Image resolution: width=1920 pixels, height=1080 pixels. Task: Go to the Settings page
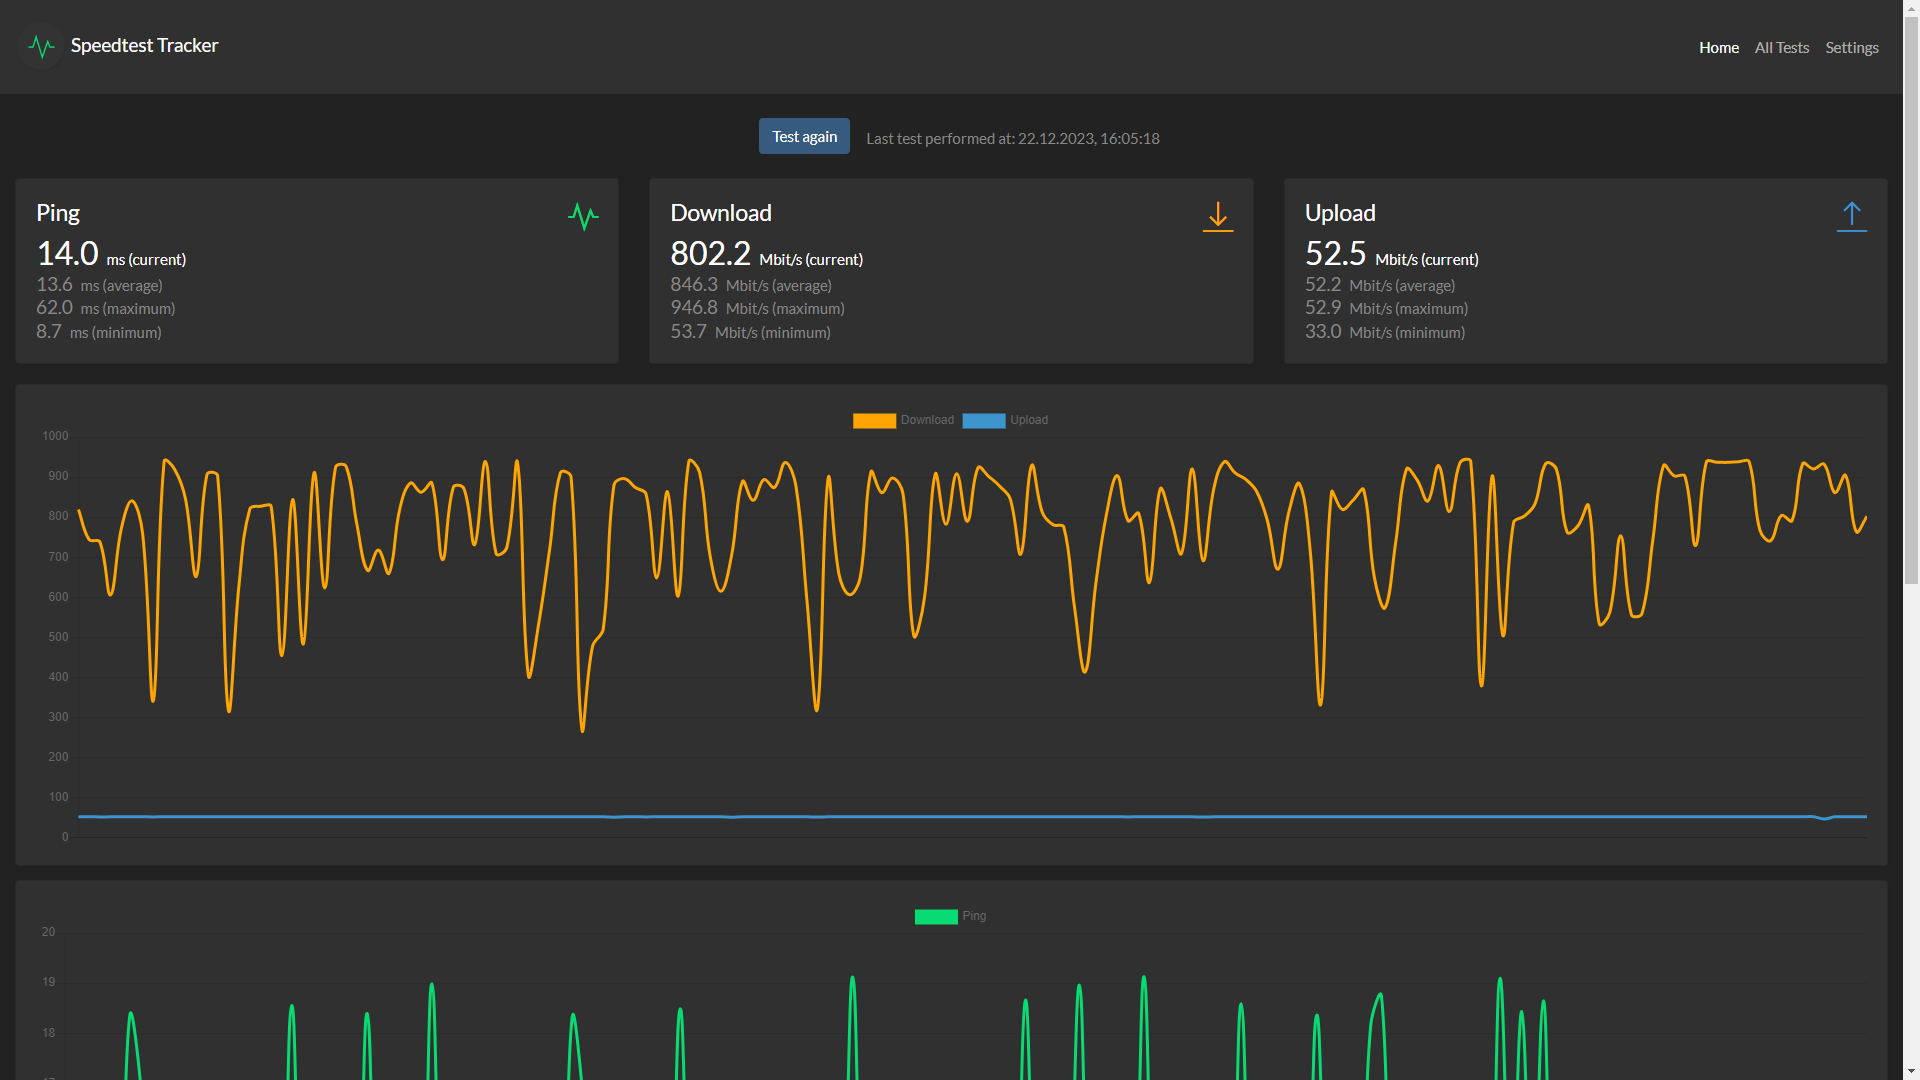[1851, 48]
